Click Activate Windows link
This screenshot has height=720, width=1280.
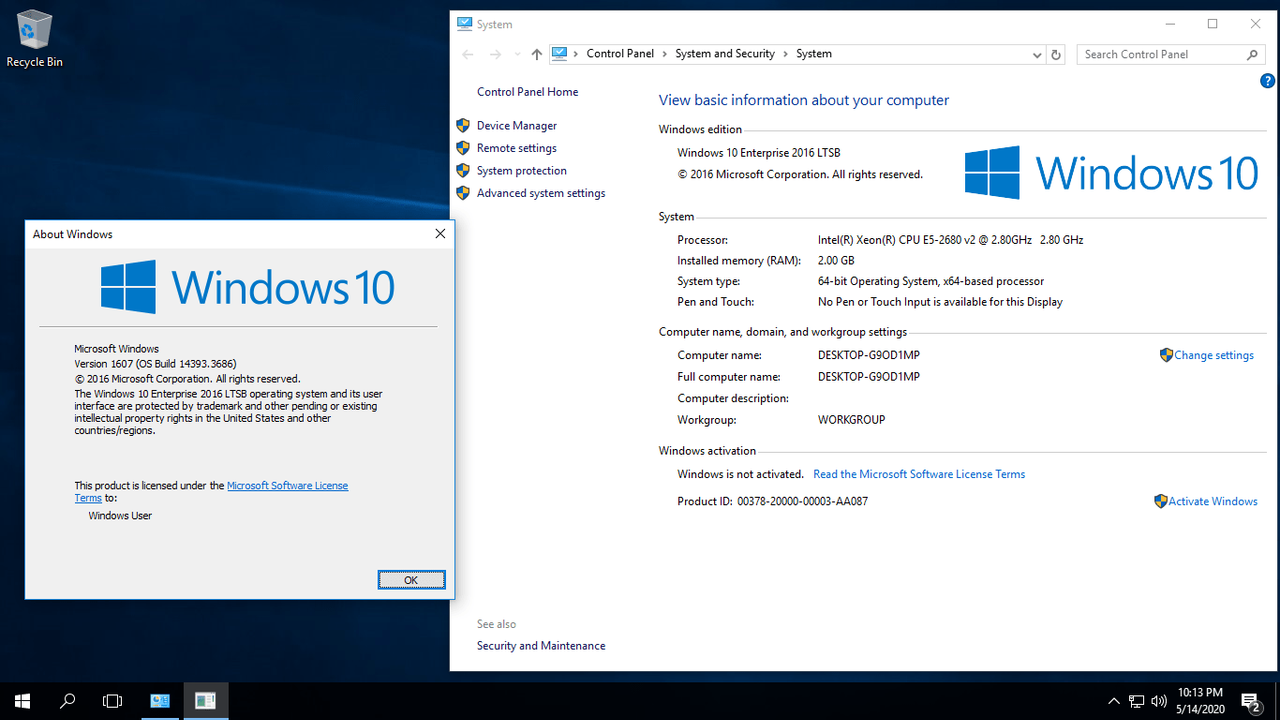tap(1213, 501)
